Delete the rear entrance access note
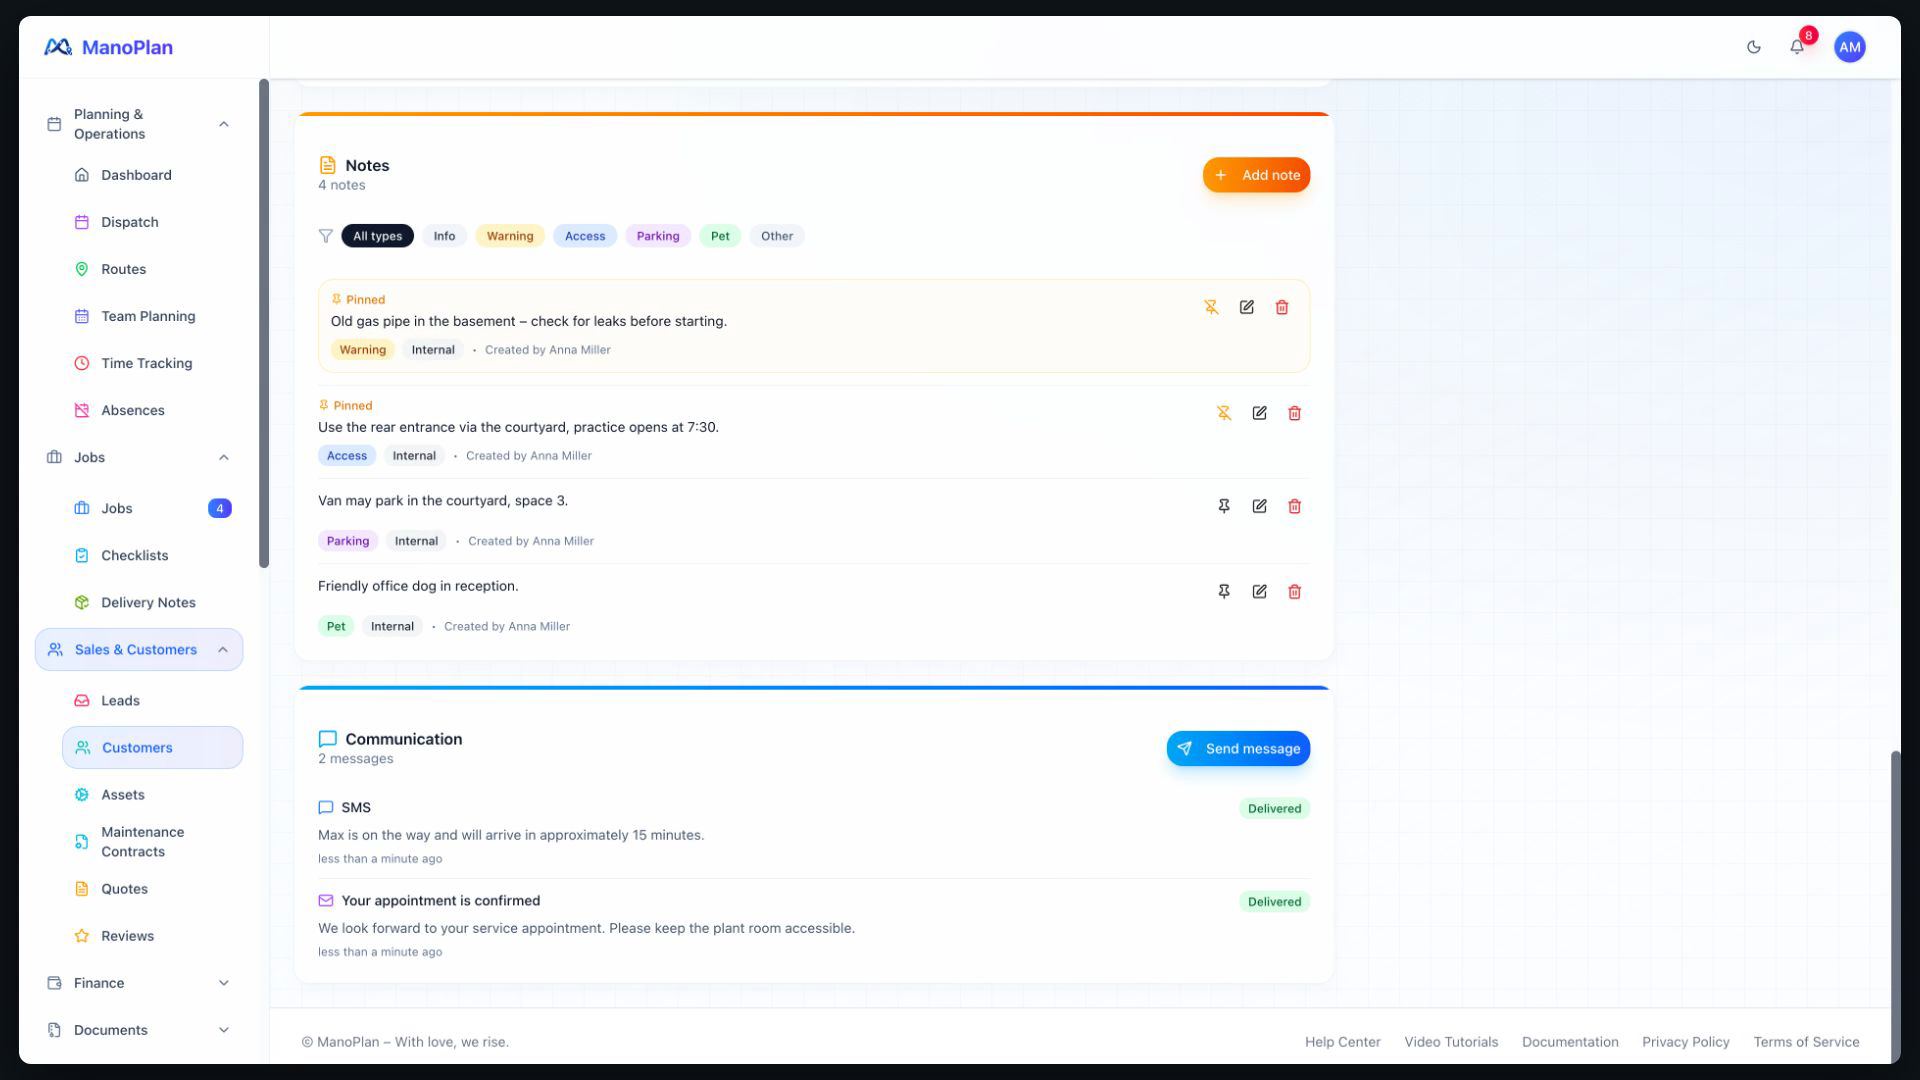 (x=1295, y=413)
